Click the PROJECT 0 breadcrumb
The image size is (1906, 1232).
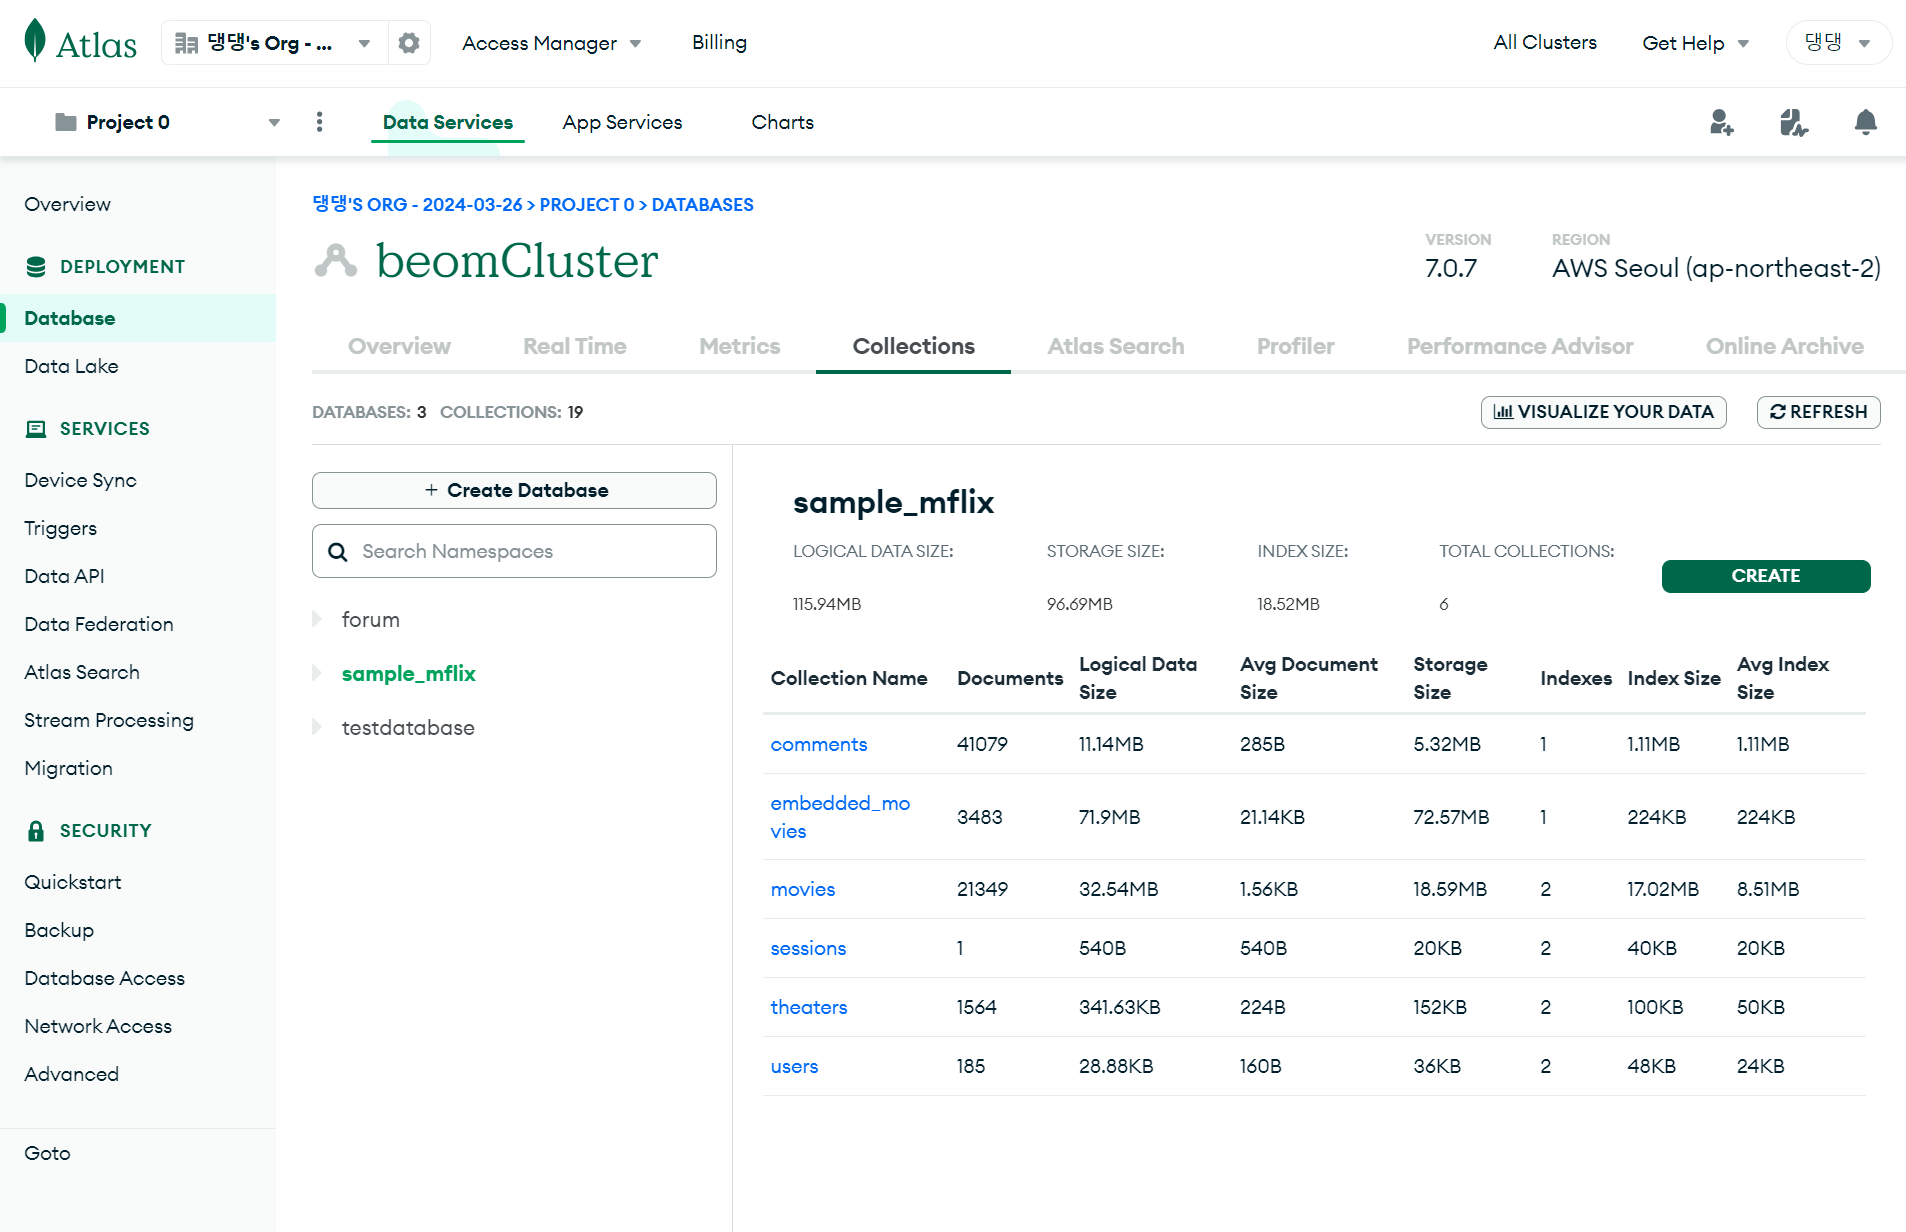point(587,205)
